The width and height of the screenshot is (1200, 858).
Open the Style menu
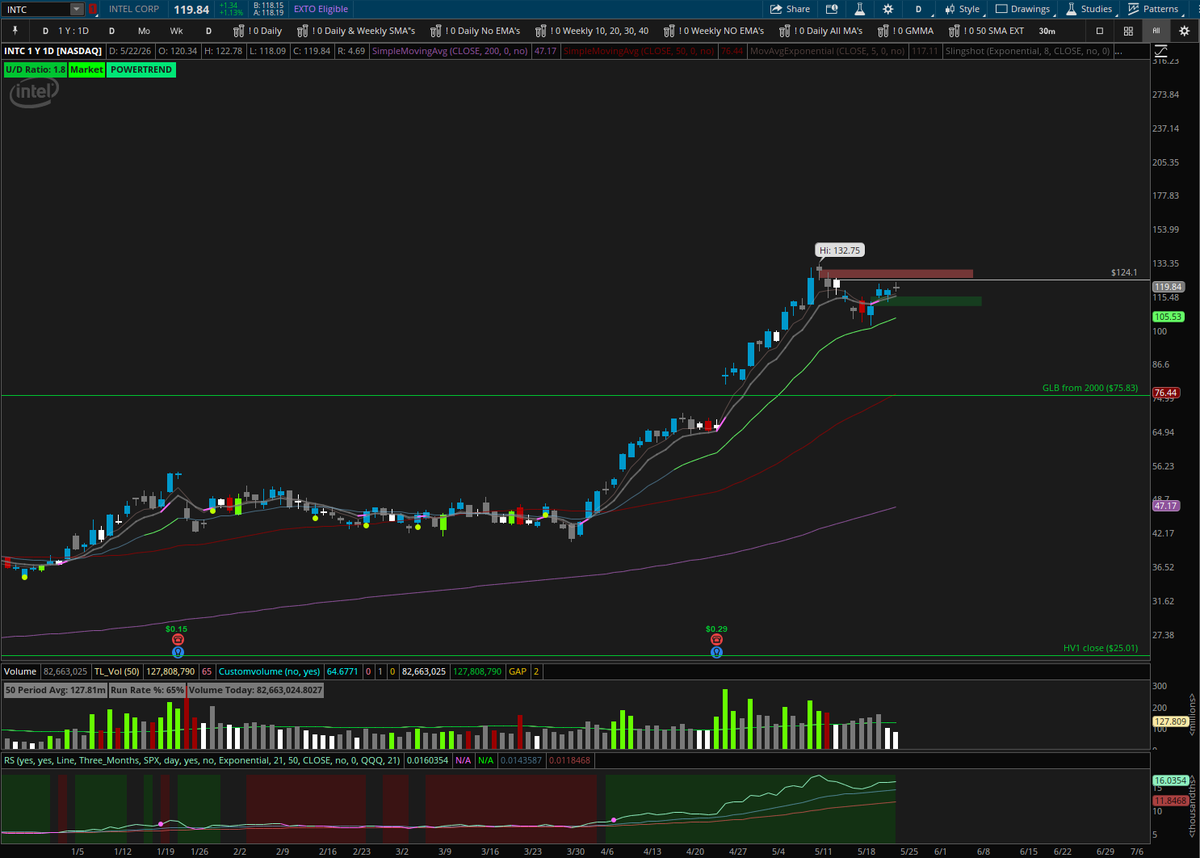point(962,9)
